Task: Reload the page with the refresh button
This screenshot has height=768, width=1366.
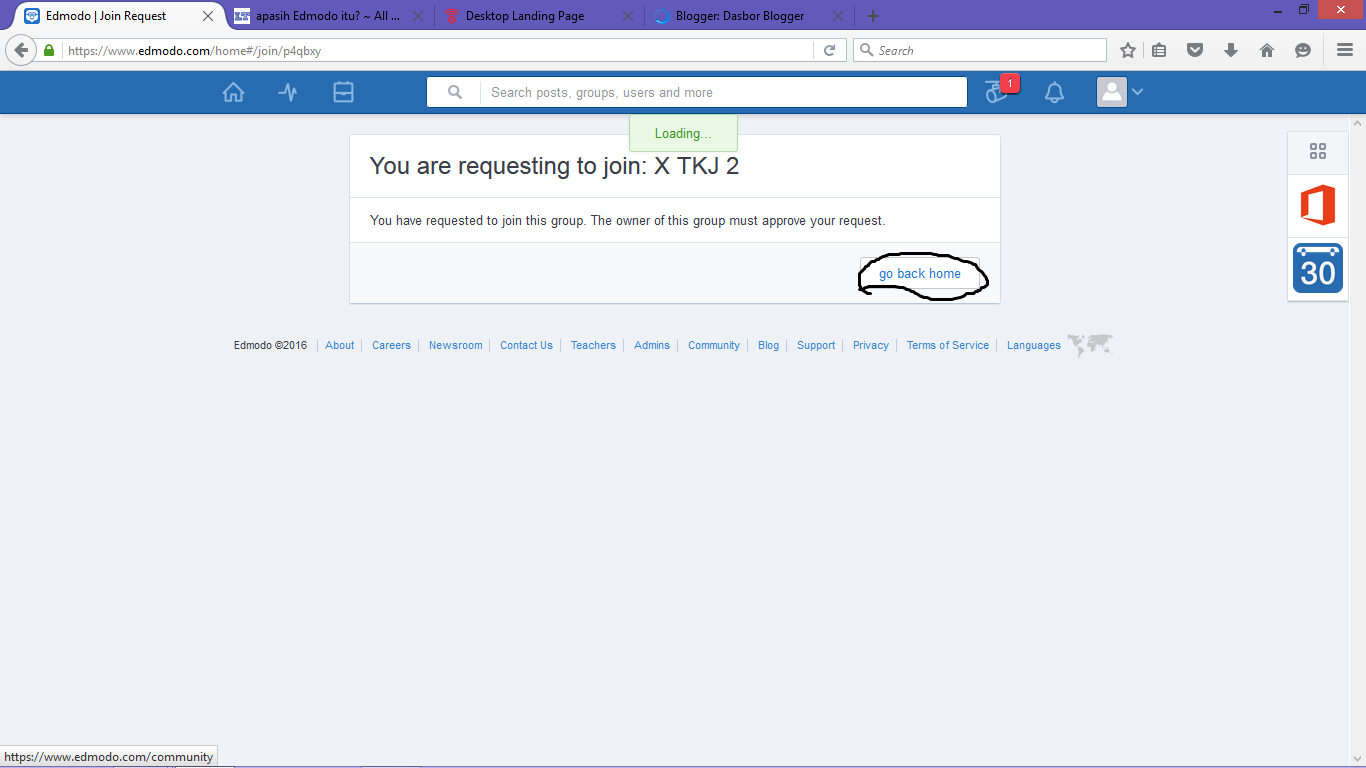Action: 829,50
